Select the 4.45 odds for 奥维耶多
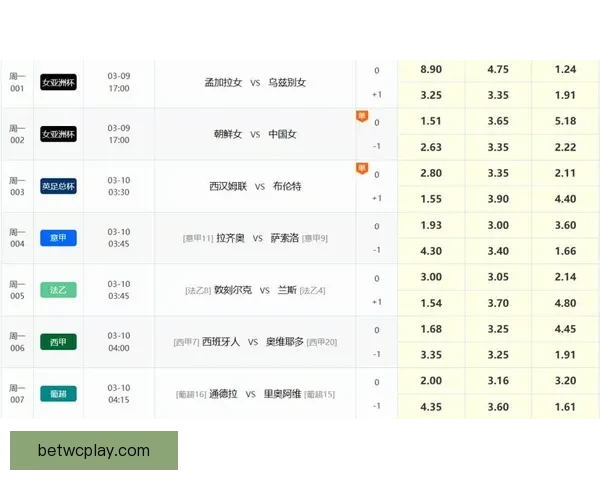The width and height of the screenshot is (600, 480). pyautogui.click(x=566, y=329)
